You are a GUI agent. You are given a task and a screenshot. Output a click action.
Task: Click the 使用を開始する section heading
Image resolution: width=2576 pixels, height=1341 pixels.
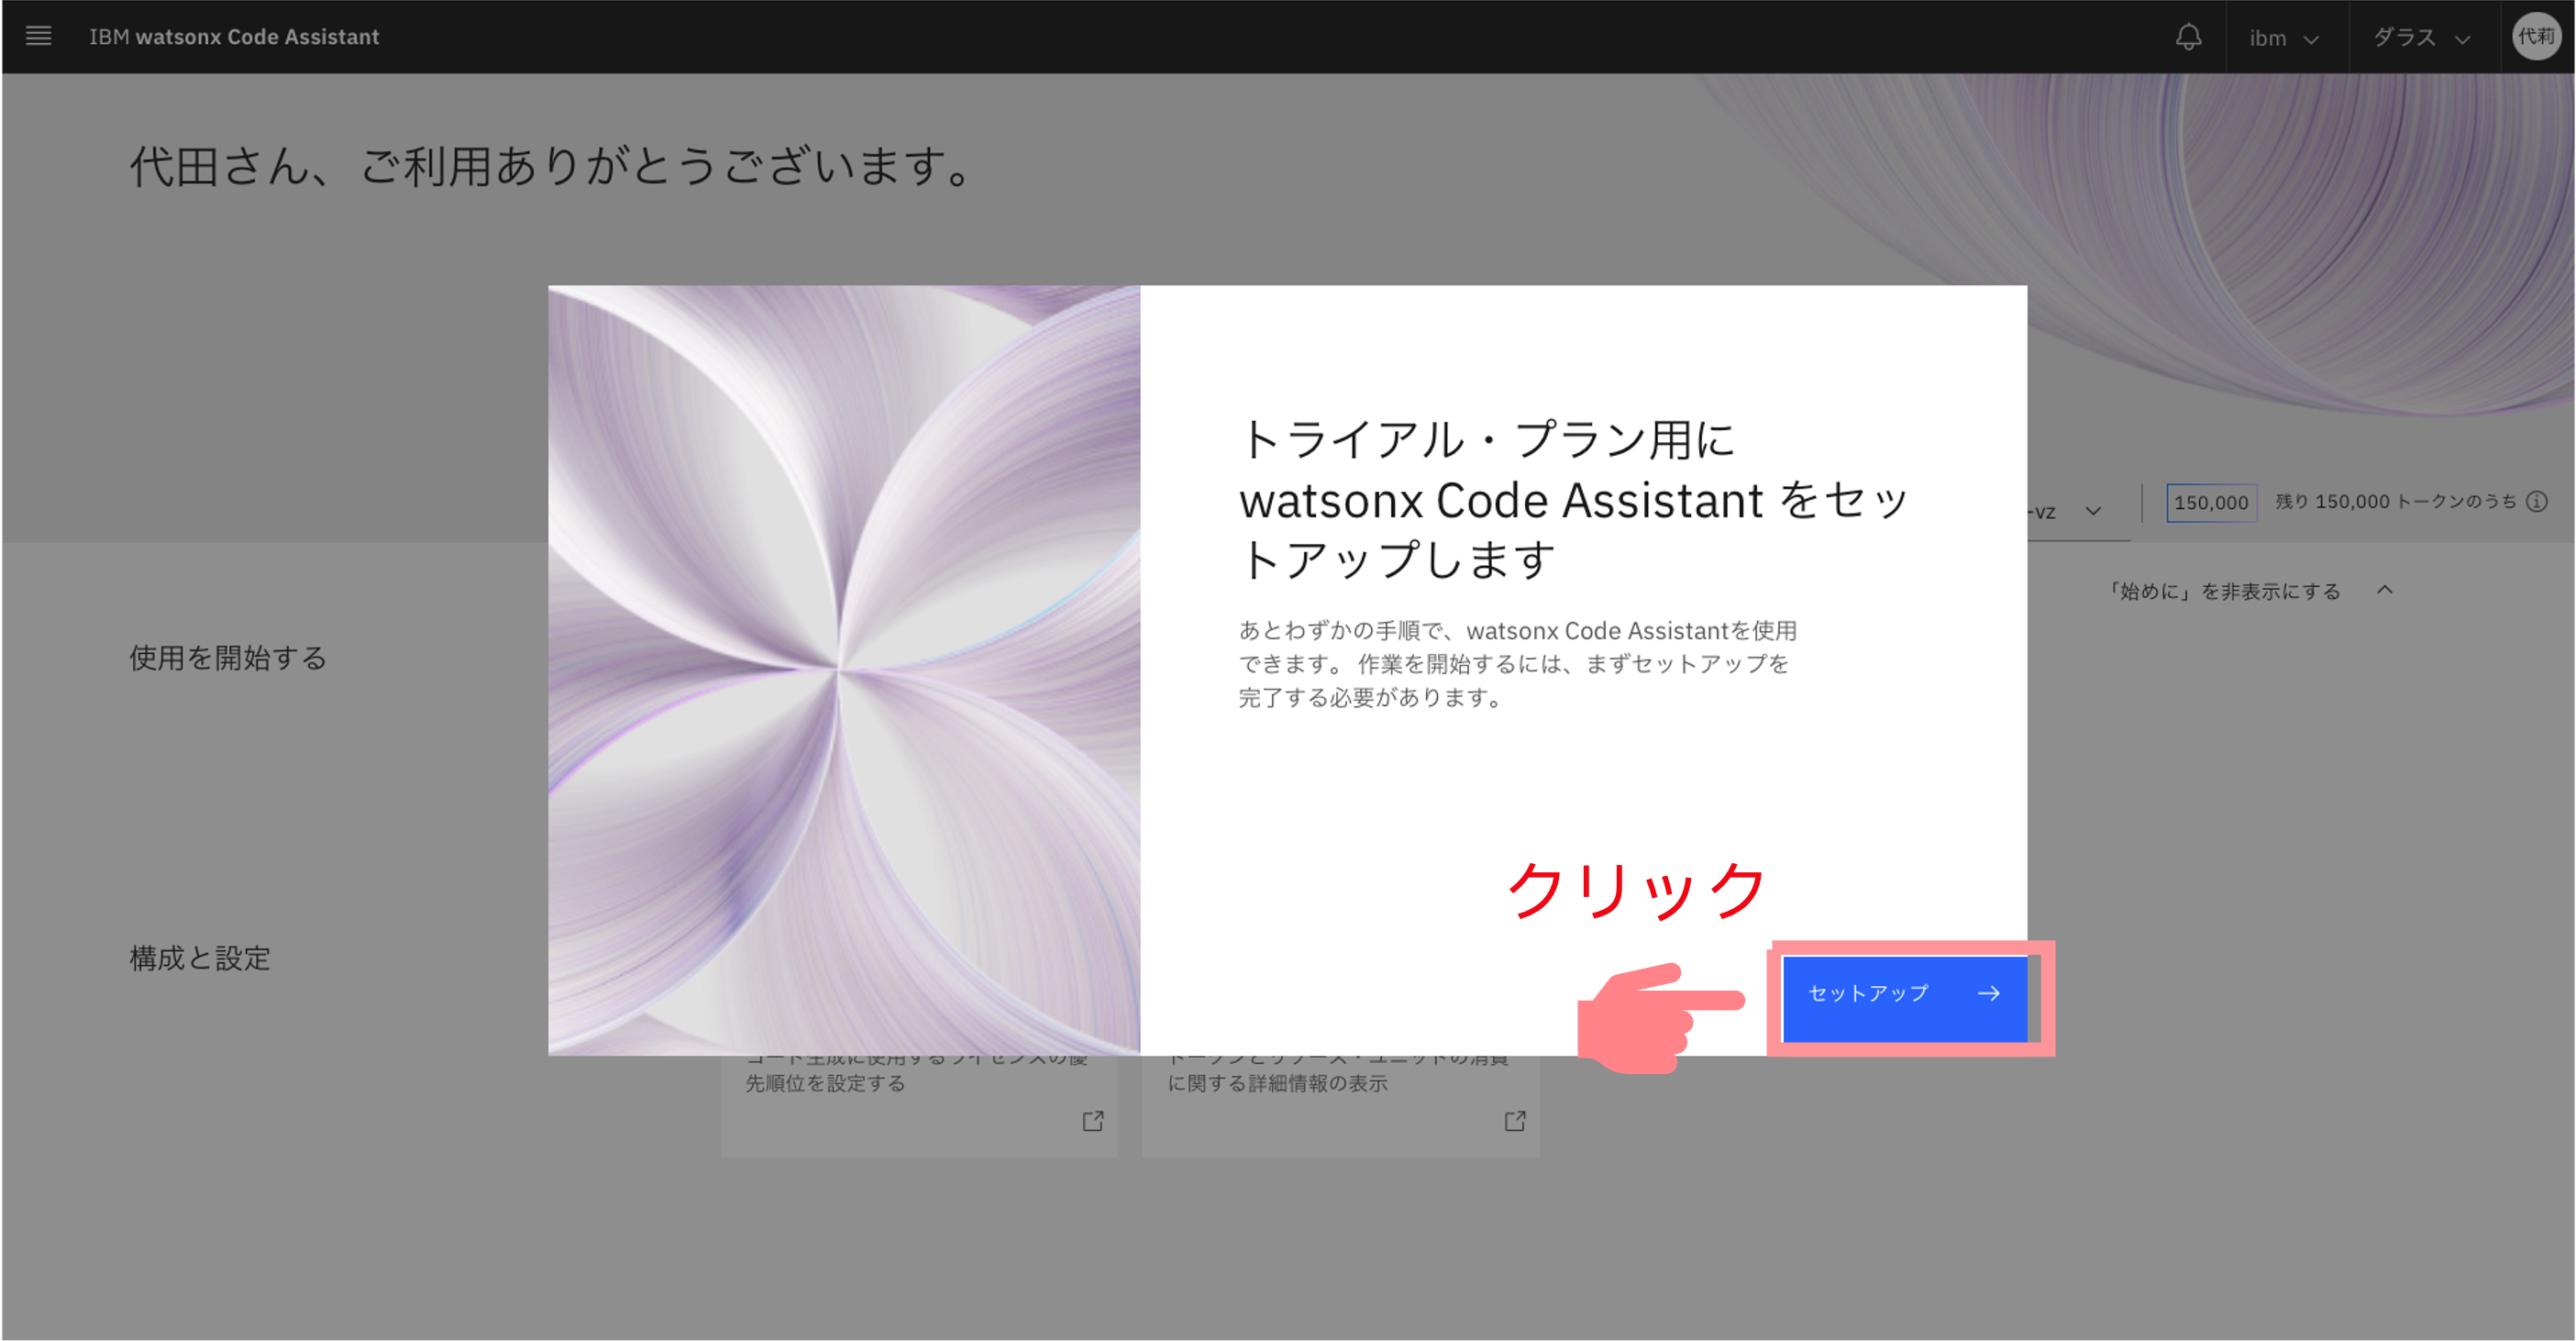tap(228, 657)
